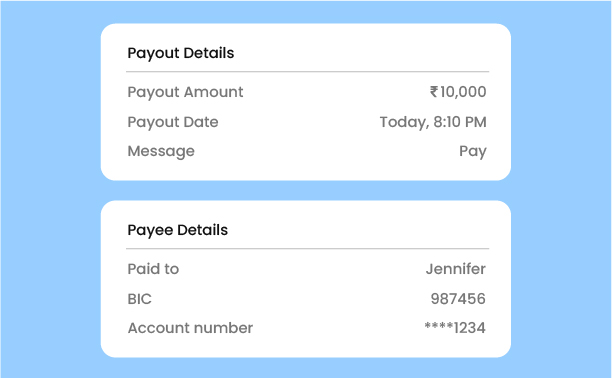Select the Paid to label
612x378 pixels.
(153, 269)
